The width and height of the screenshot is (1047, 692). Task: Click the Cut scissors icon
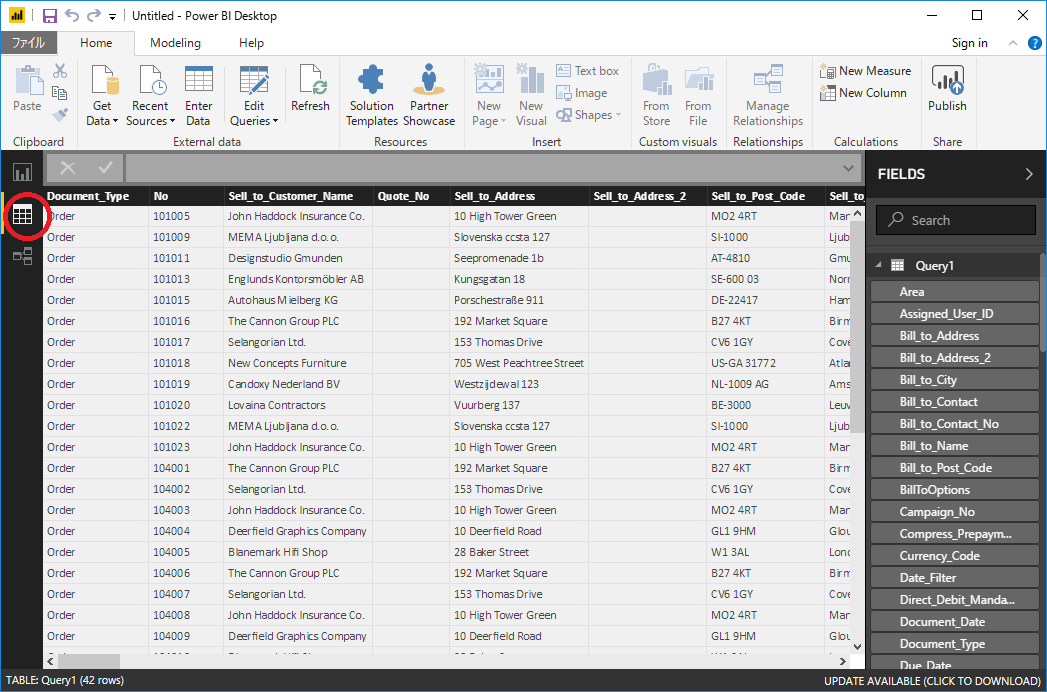point(60,71)
